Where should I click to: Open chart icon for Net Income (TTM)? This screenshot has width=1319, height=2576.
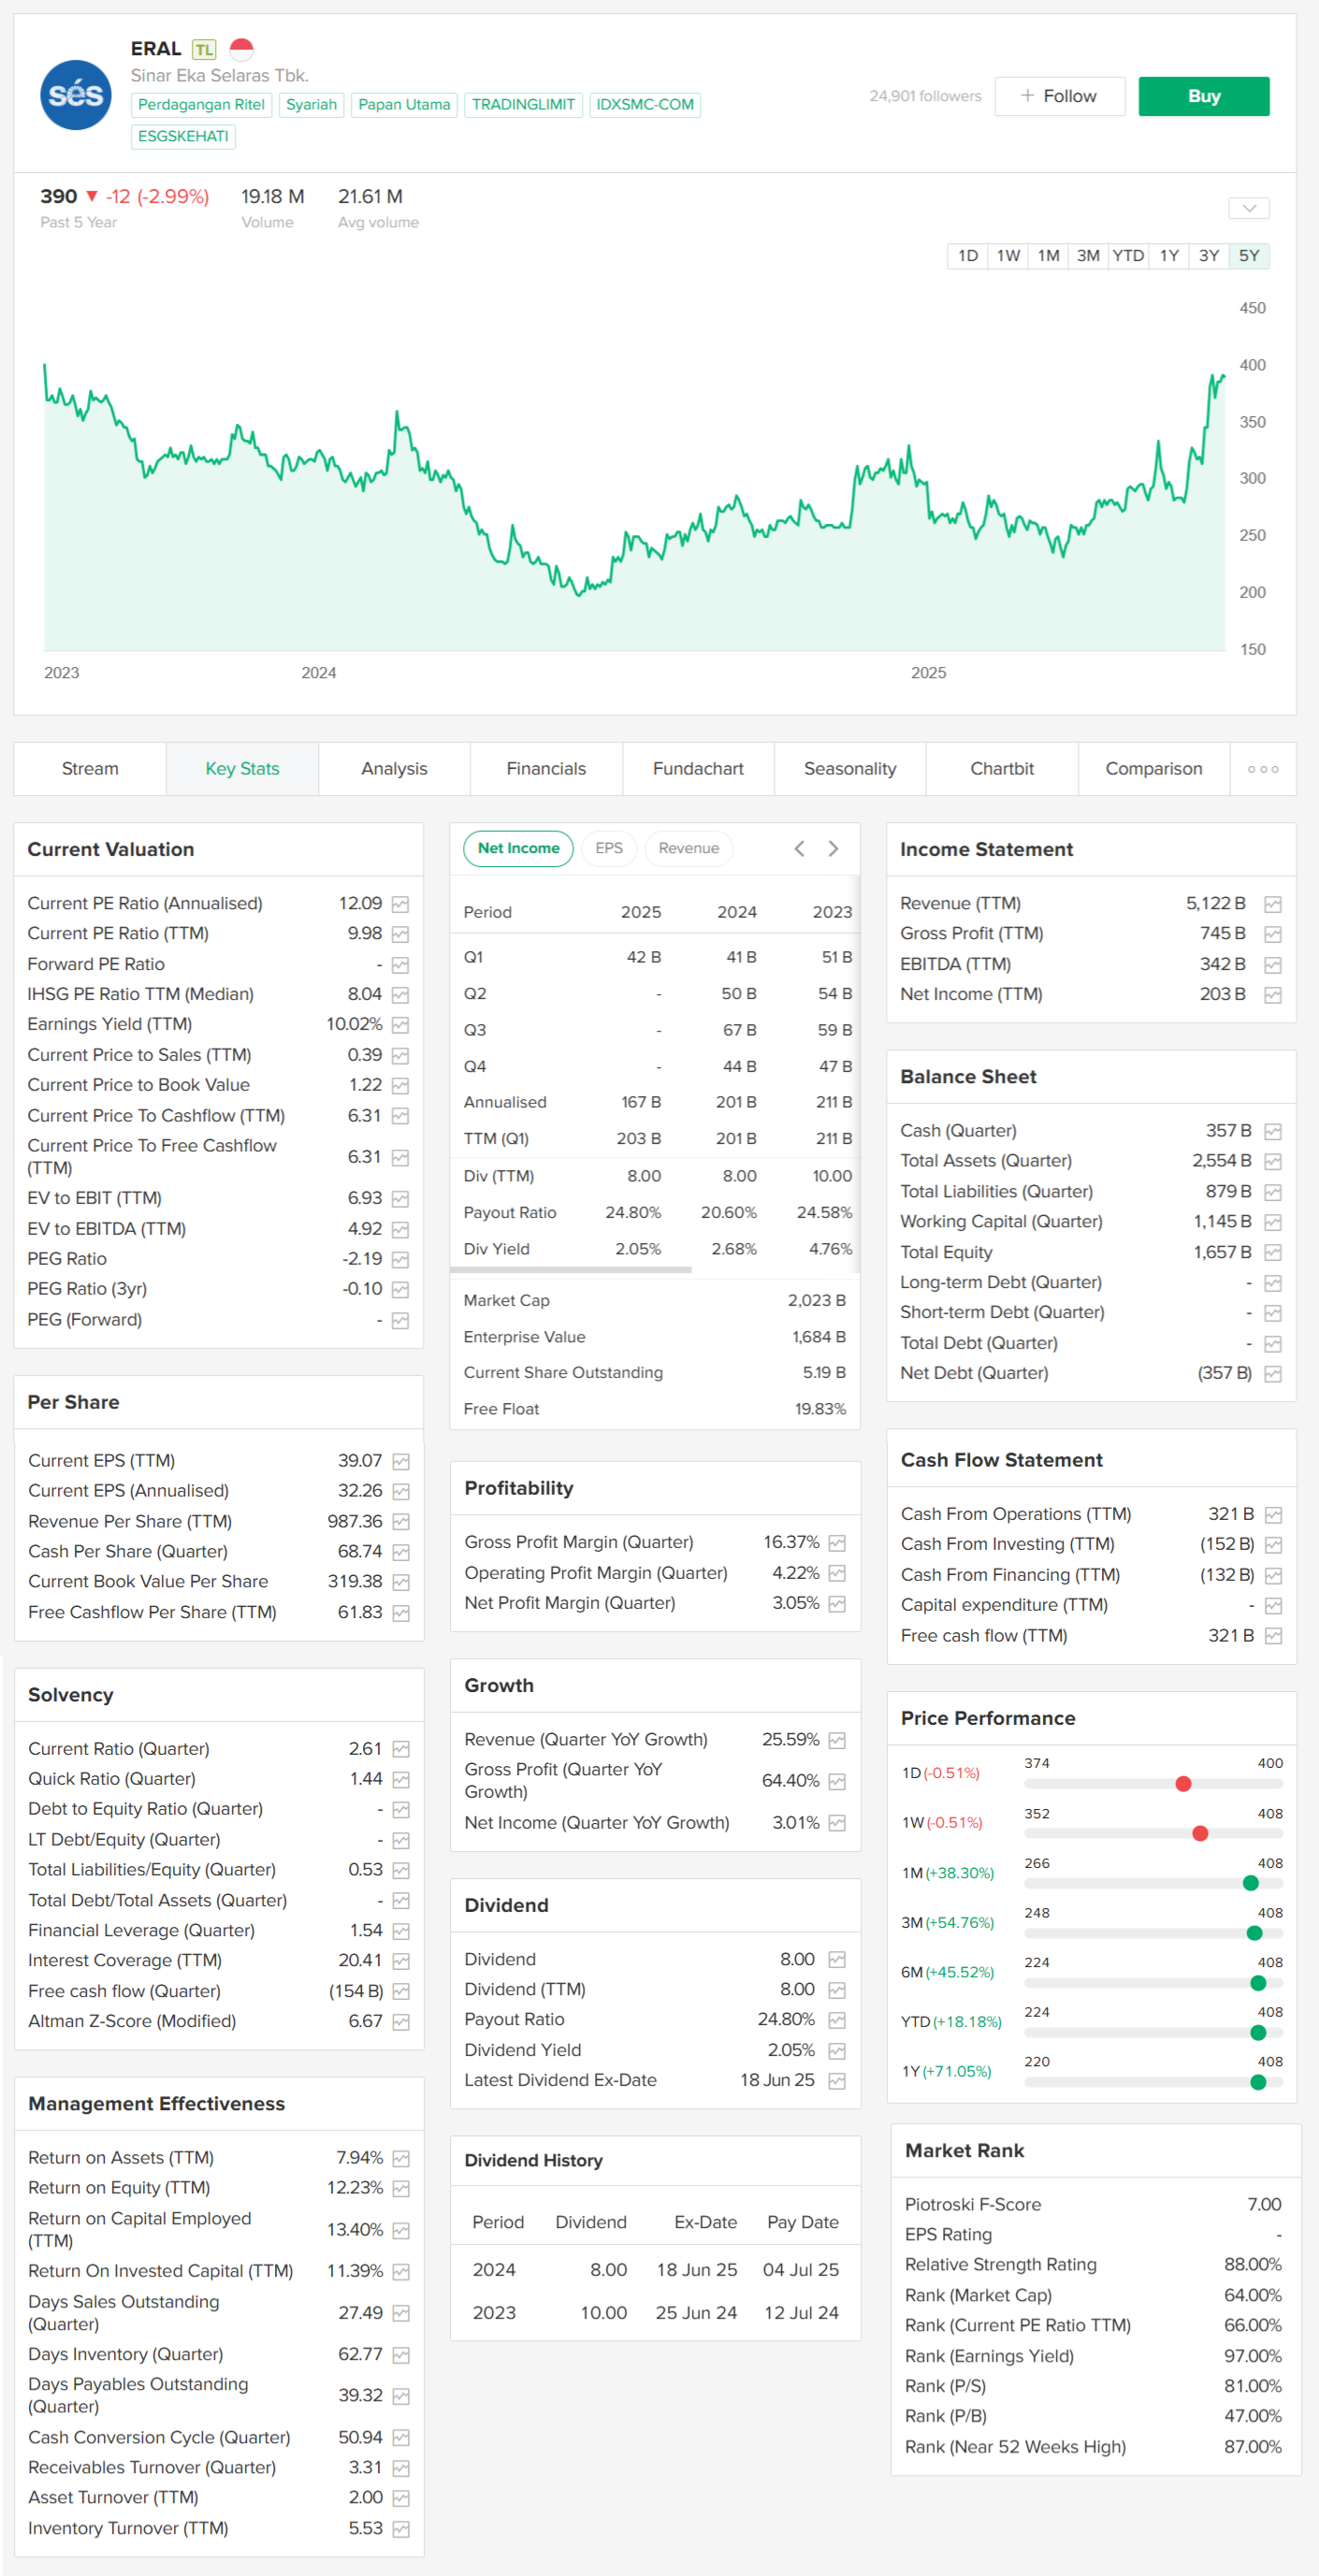1273,995
